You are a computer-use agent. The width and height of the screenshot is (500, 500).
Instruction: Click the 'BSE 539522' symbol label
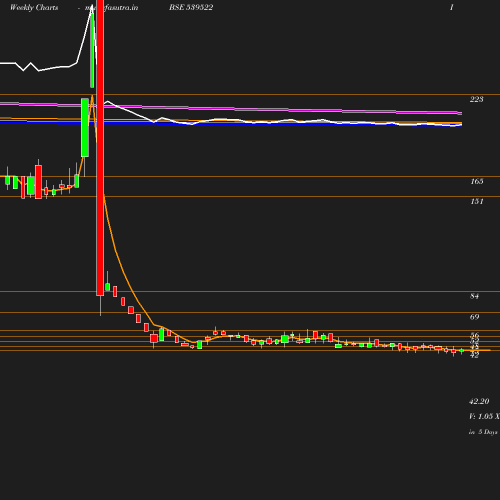point(191,8)
